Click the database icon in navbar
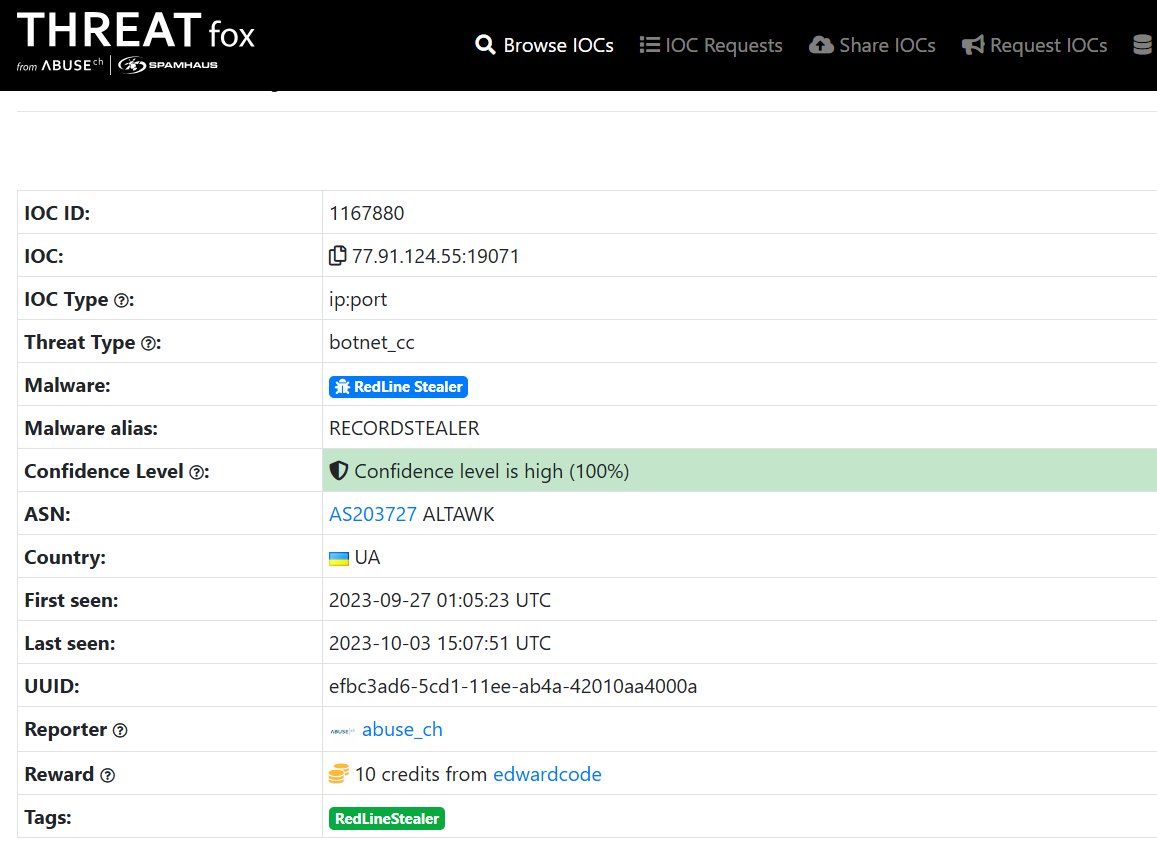The height and width of the screenshot is (844, 1157). (x=1144, y=45)
